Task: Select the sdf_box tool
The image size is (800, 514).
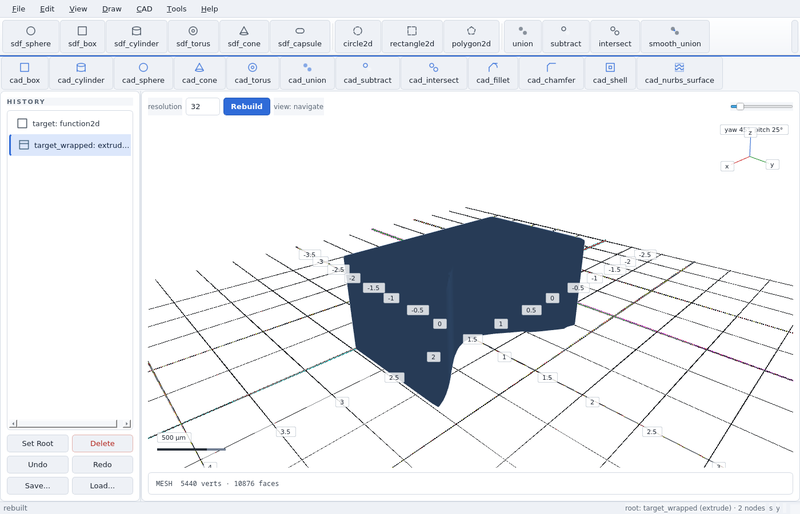Action: point(82,37)
